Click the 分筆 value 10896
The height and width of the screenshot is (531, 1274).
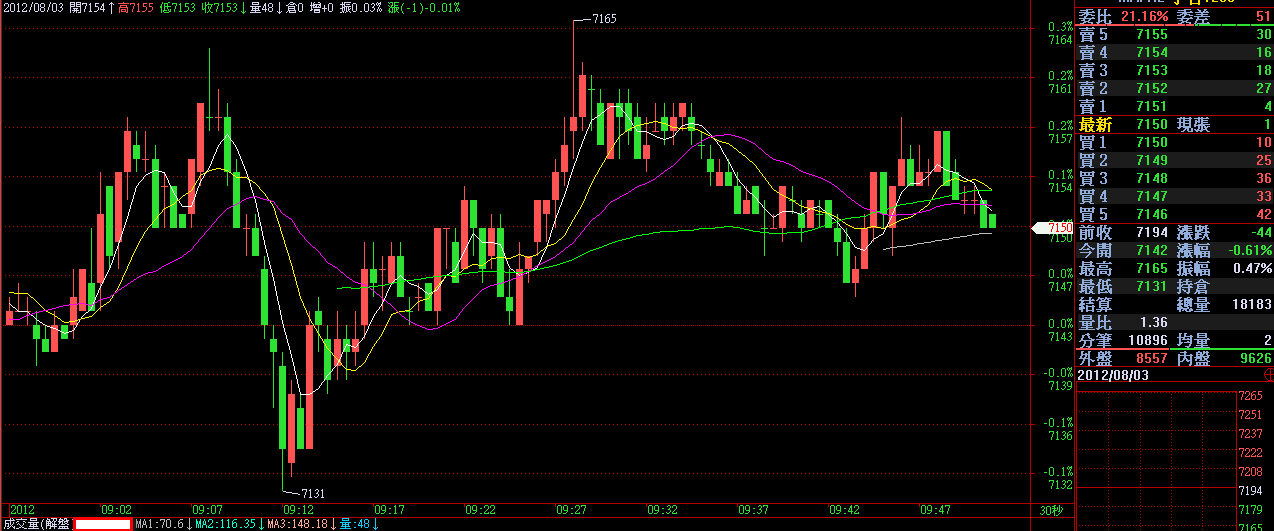1148,340
